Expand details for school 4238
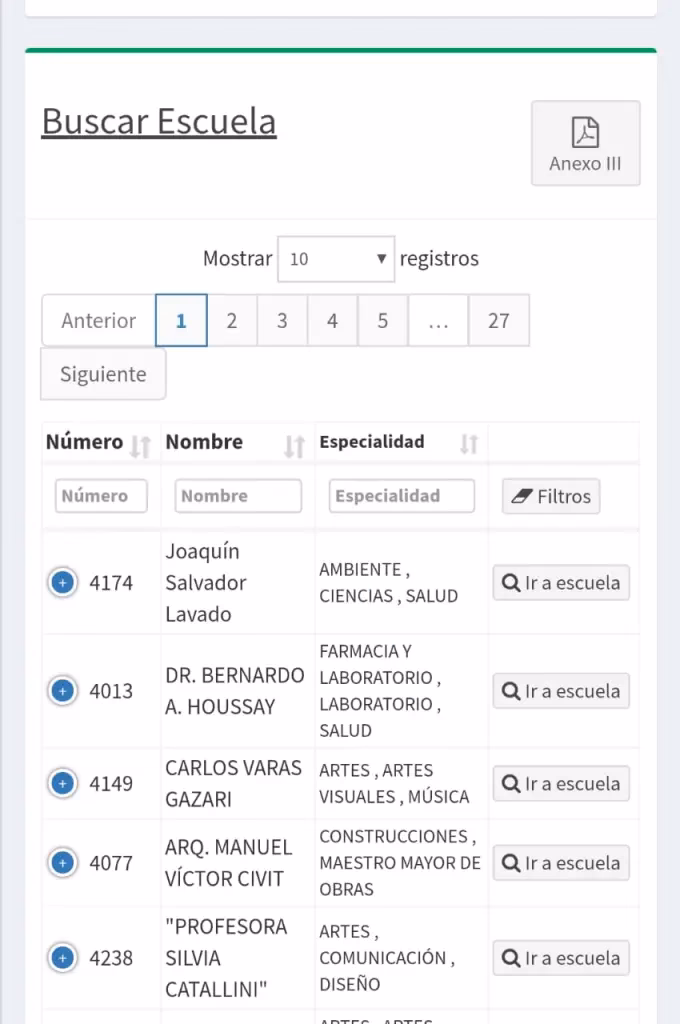The width and height of the screenshot is (680, 1024). pyautogui.click(x=62, y=957)
